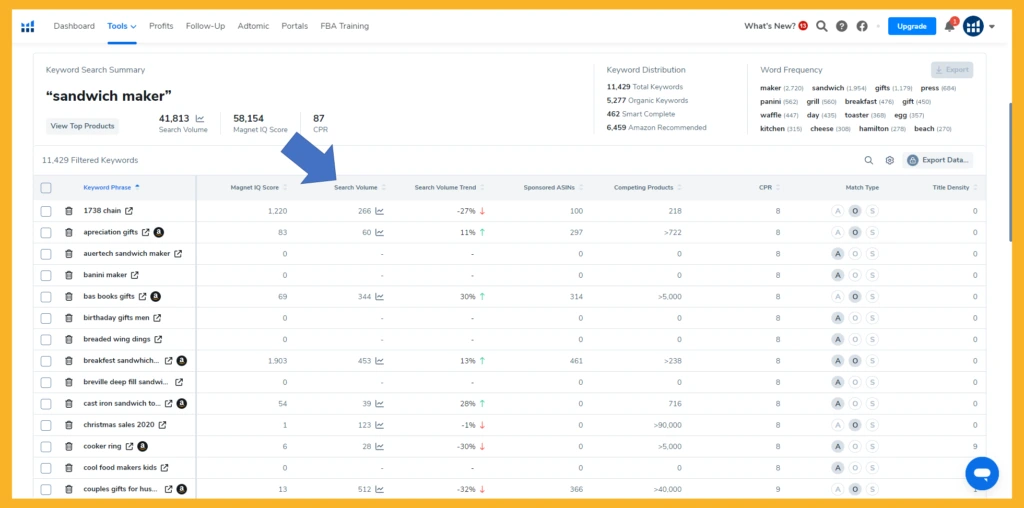Go to the Profits tab
The image size is (1024, 508).
point(161,26)
